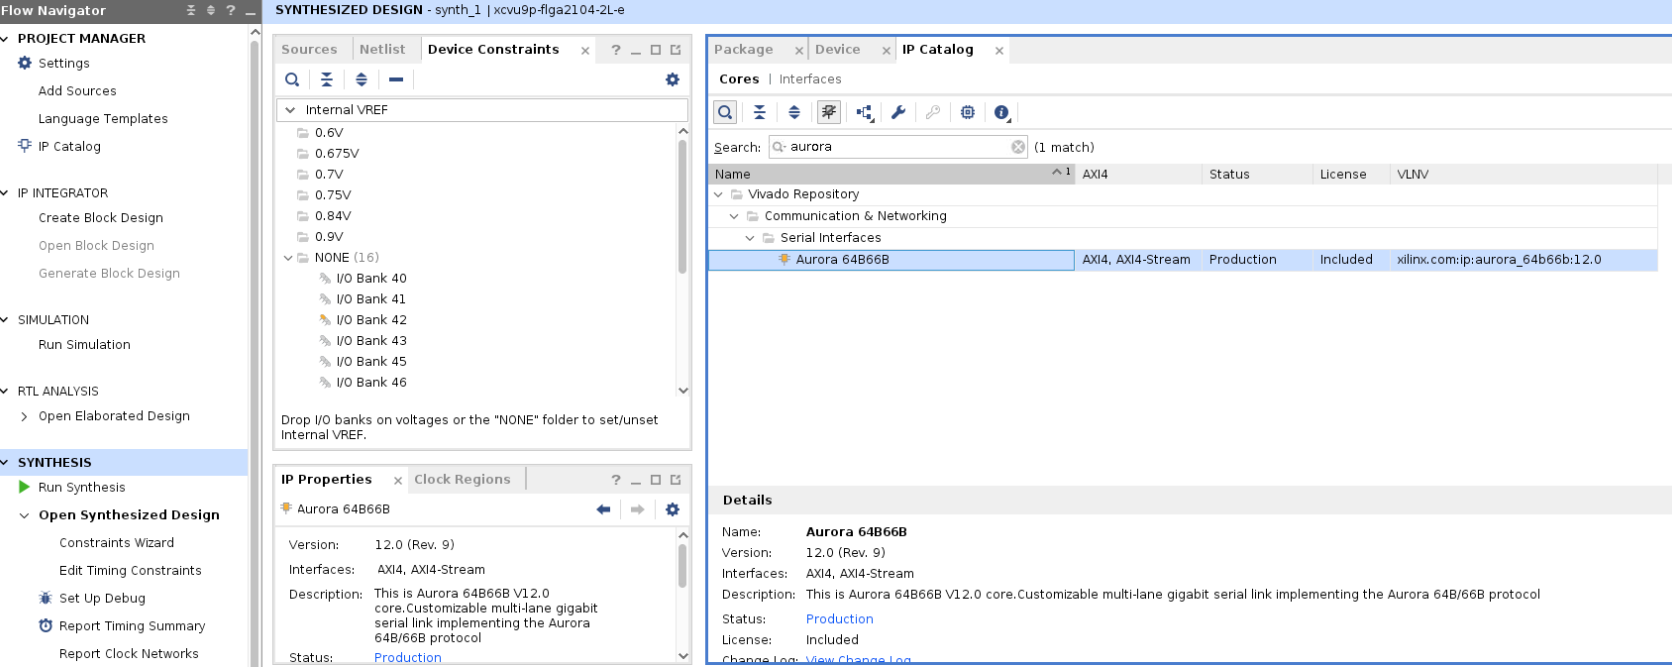Collapse the Vivado Repository node
This screenshot has height=667, width=1672.
coord(718,194)
